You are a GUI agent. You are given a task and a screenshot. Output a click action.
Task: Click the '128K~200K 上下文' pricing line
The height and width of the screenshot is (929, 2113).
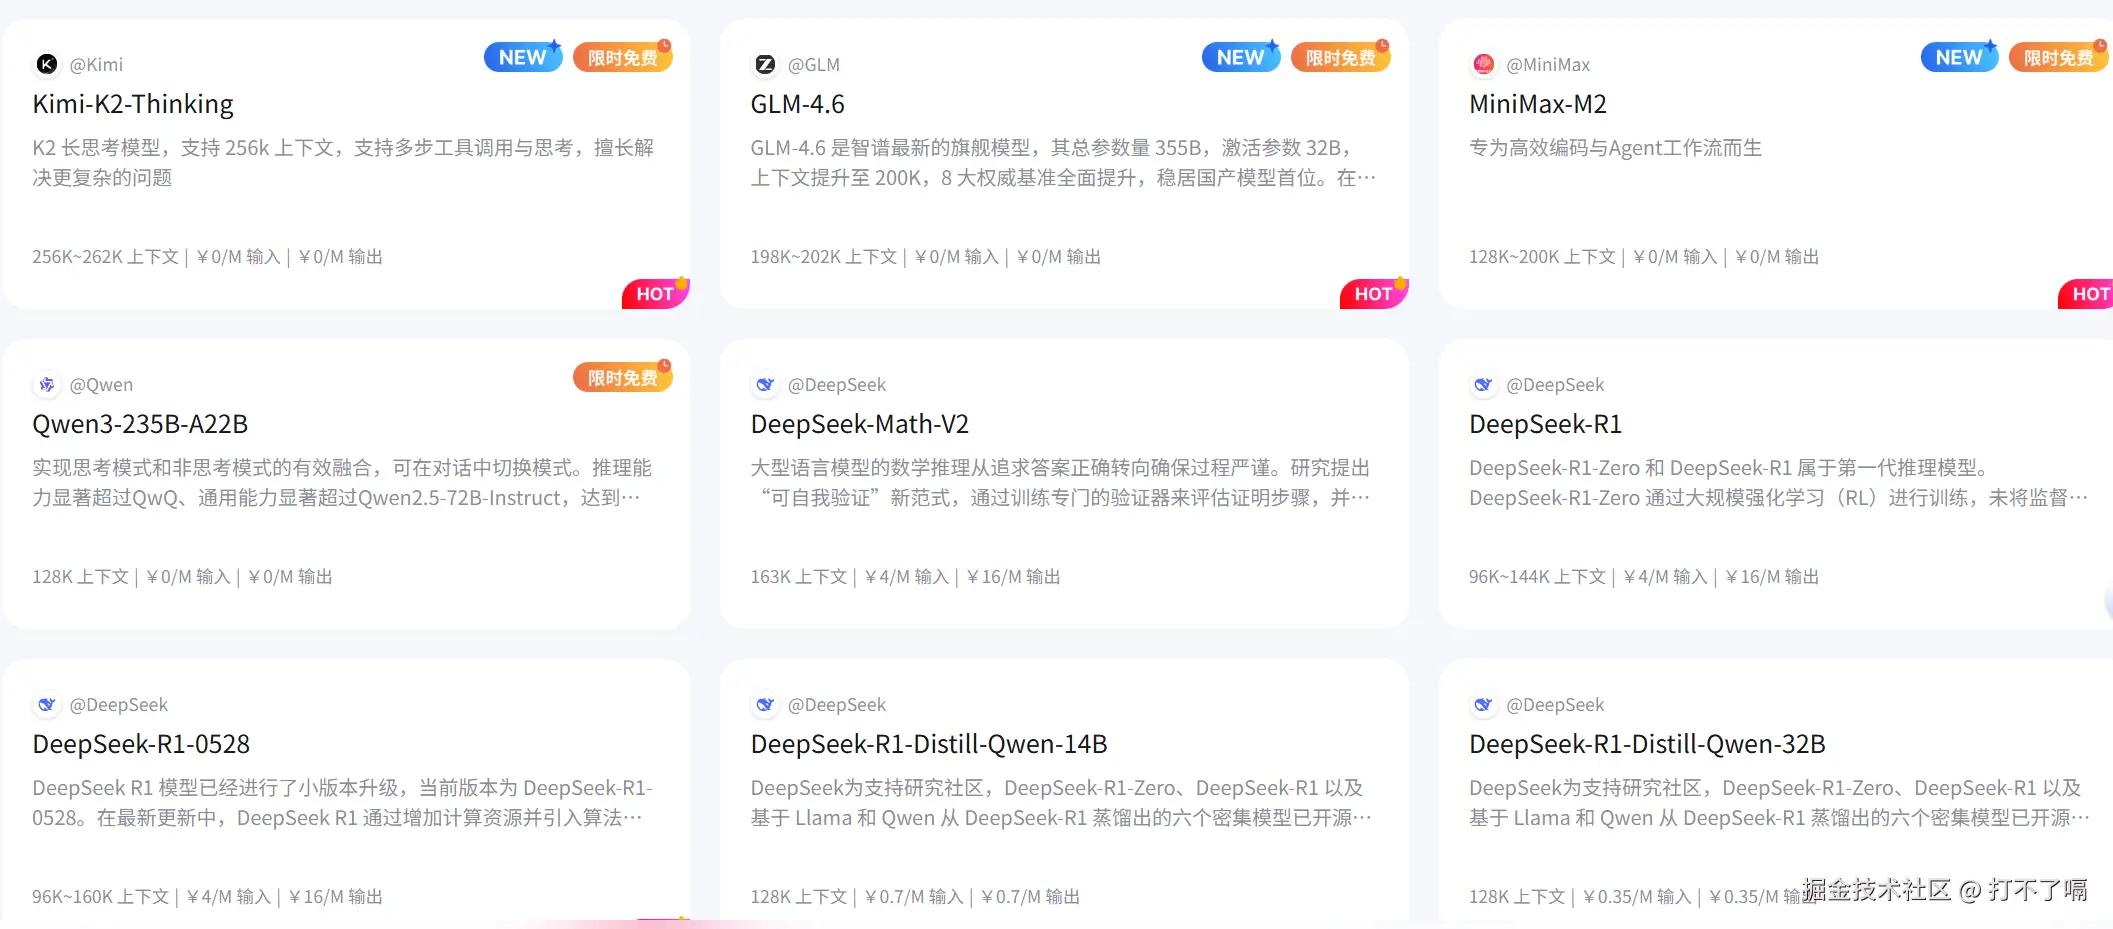pos(1644,257)
